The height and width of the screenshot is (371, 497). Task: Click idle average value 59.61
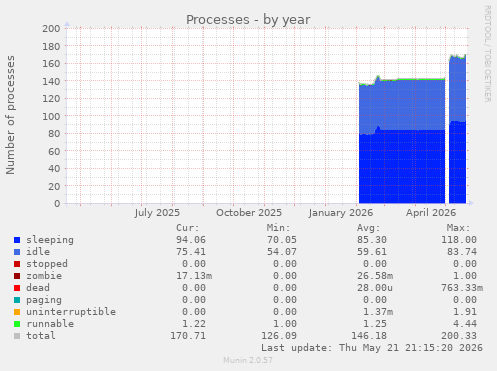pos(372,252)
